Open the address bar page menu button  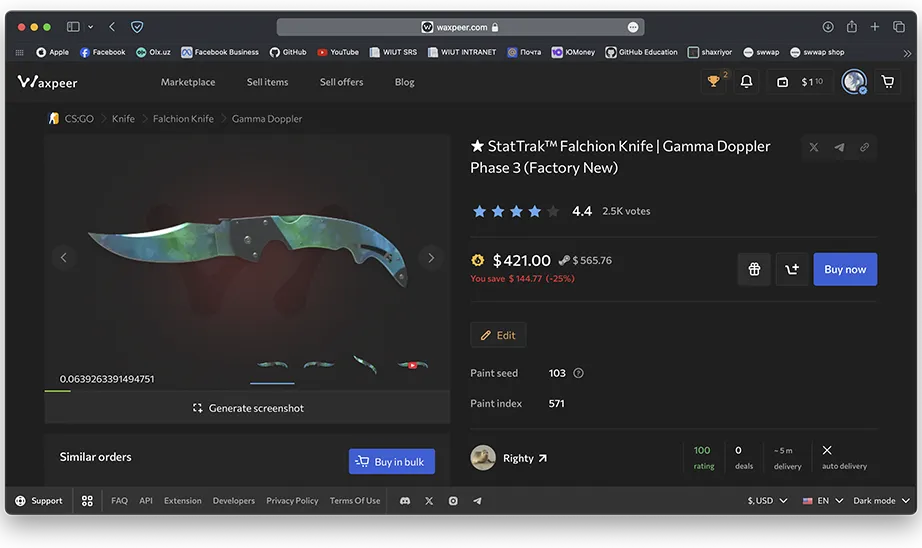[633, 27]
